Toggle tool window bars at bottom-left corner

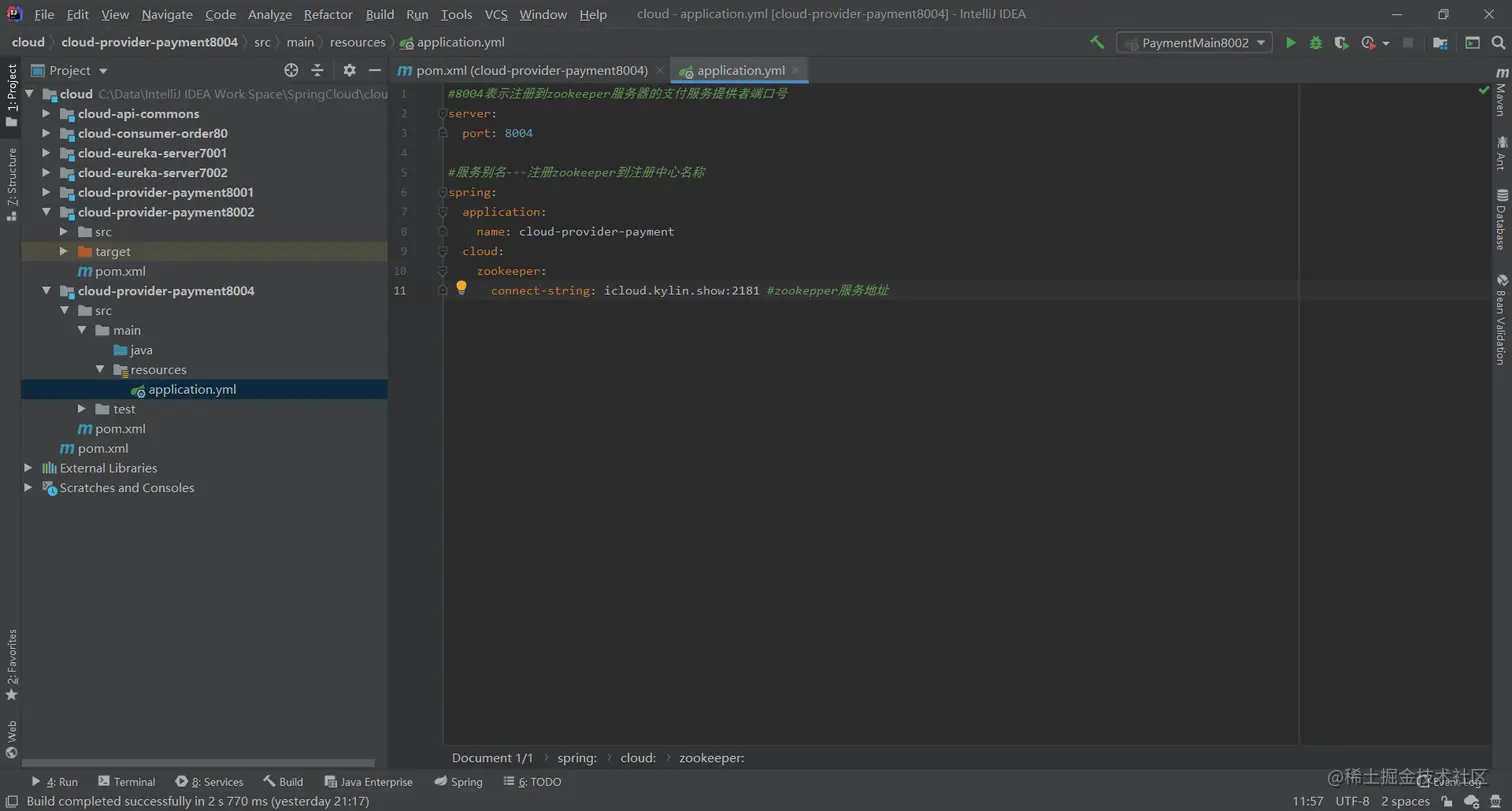coord(11,801)
